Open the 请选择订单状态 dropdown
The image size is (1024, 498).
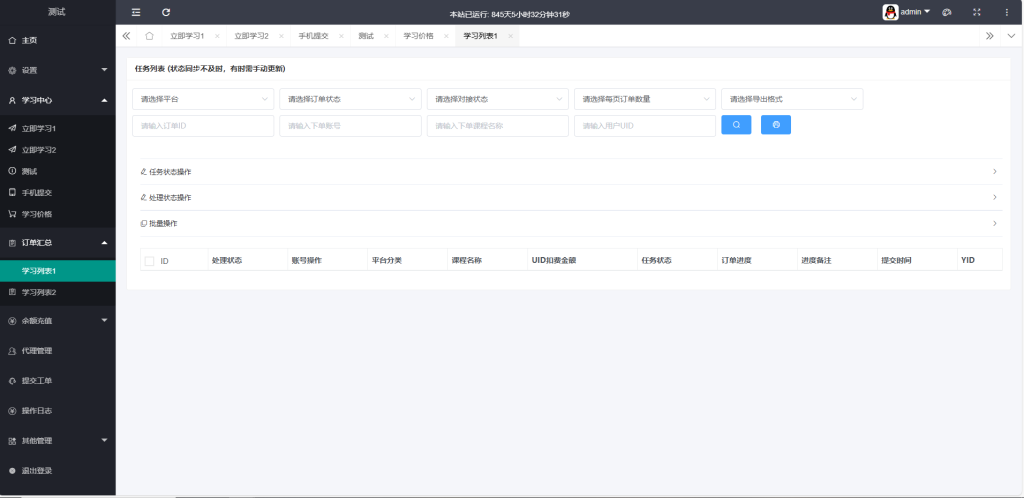tap(350, 99)
